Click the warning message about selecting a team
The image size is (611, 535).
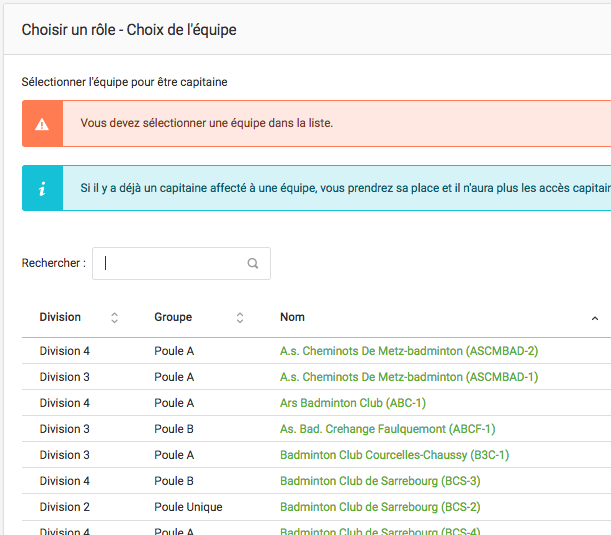[x=207, y=123]
